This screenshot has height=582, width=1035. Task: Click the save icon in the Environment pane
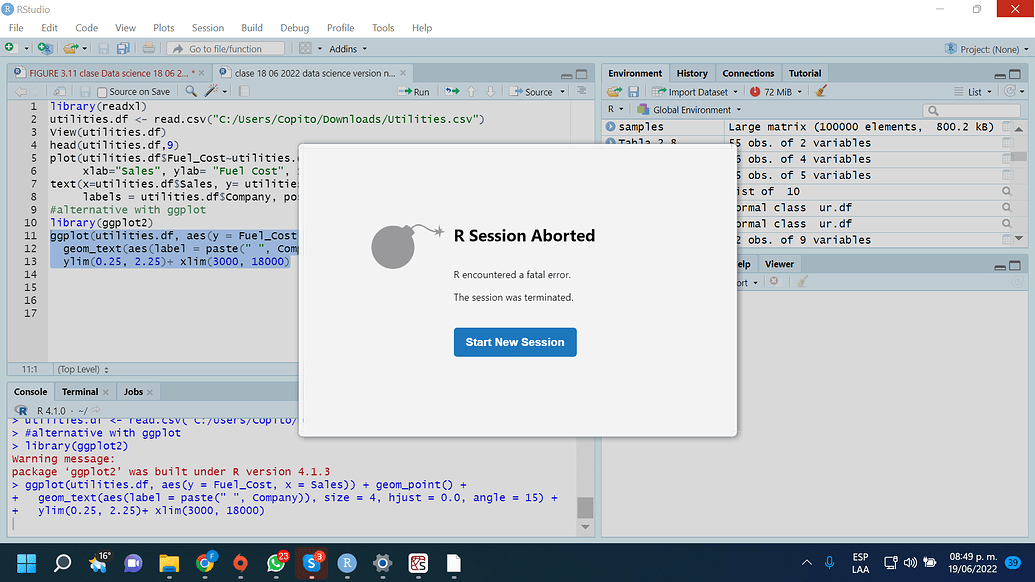(x=634, y=91)
